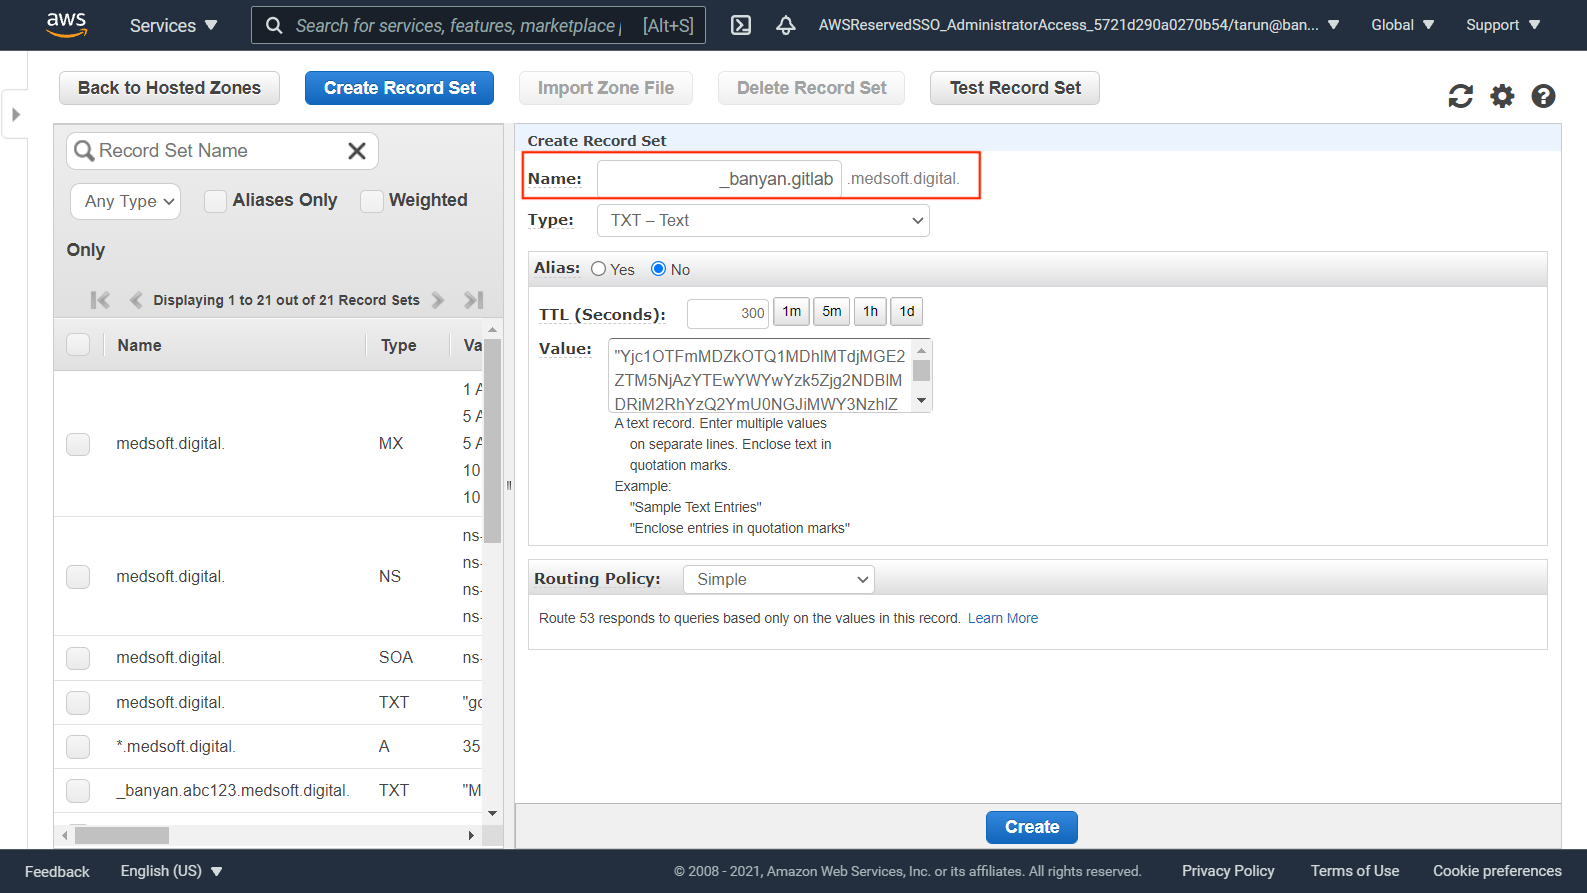This screenshot has height=893, width=1587.
Task: Open the Type dropdown showing TXT – Text
Action: (x=763, y=221)
